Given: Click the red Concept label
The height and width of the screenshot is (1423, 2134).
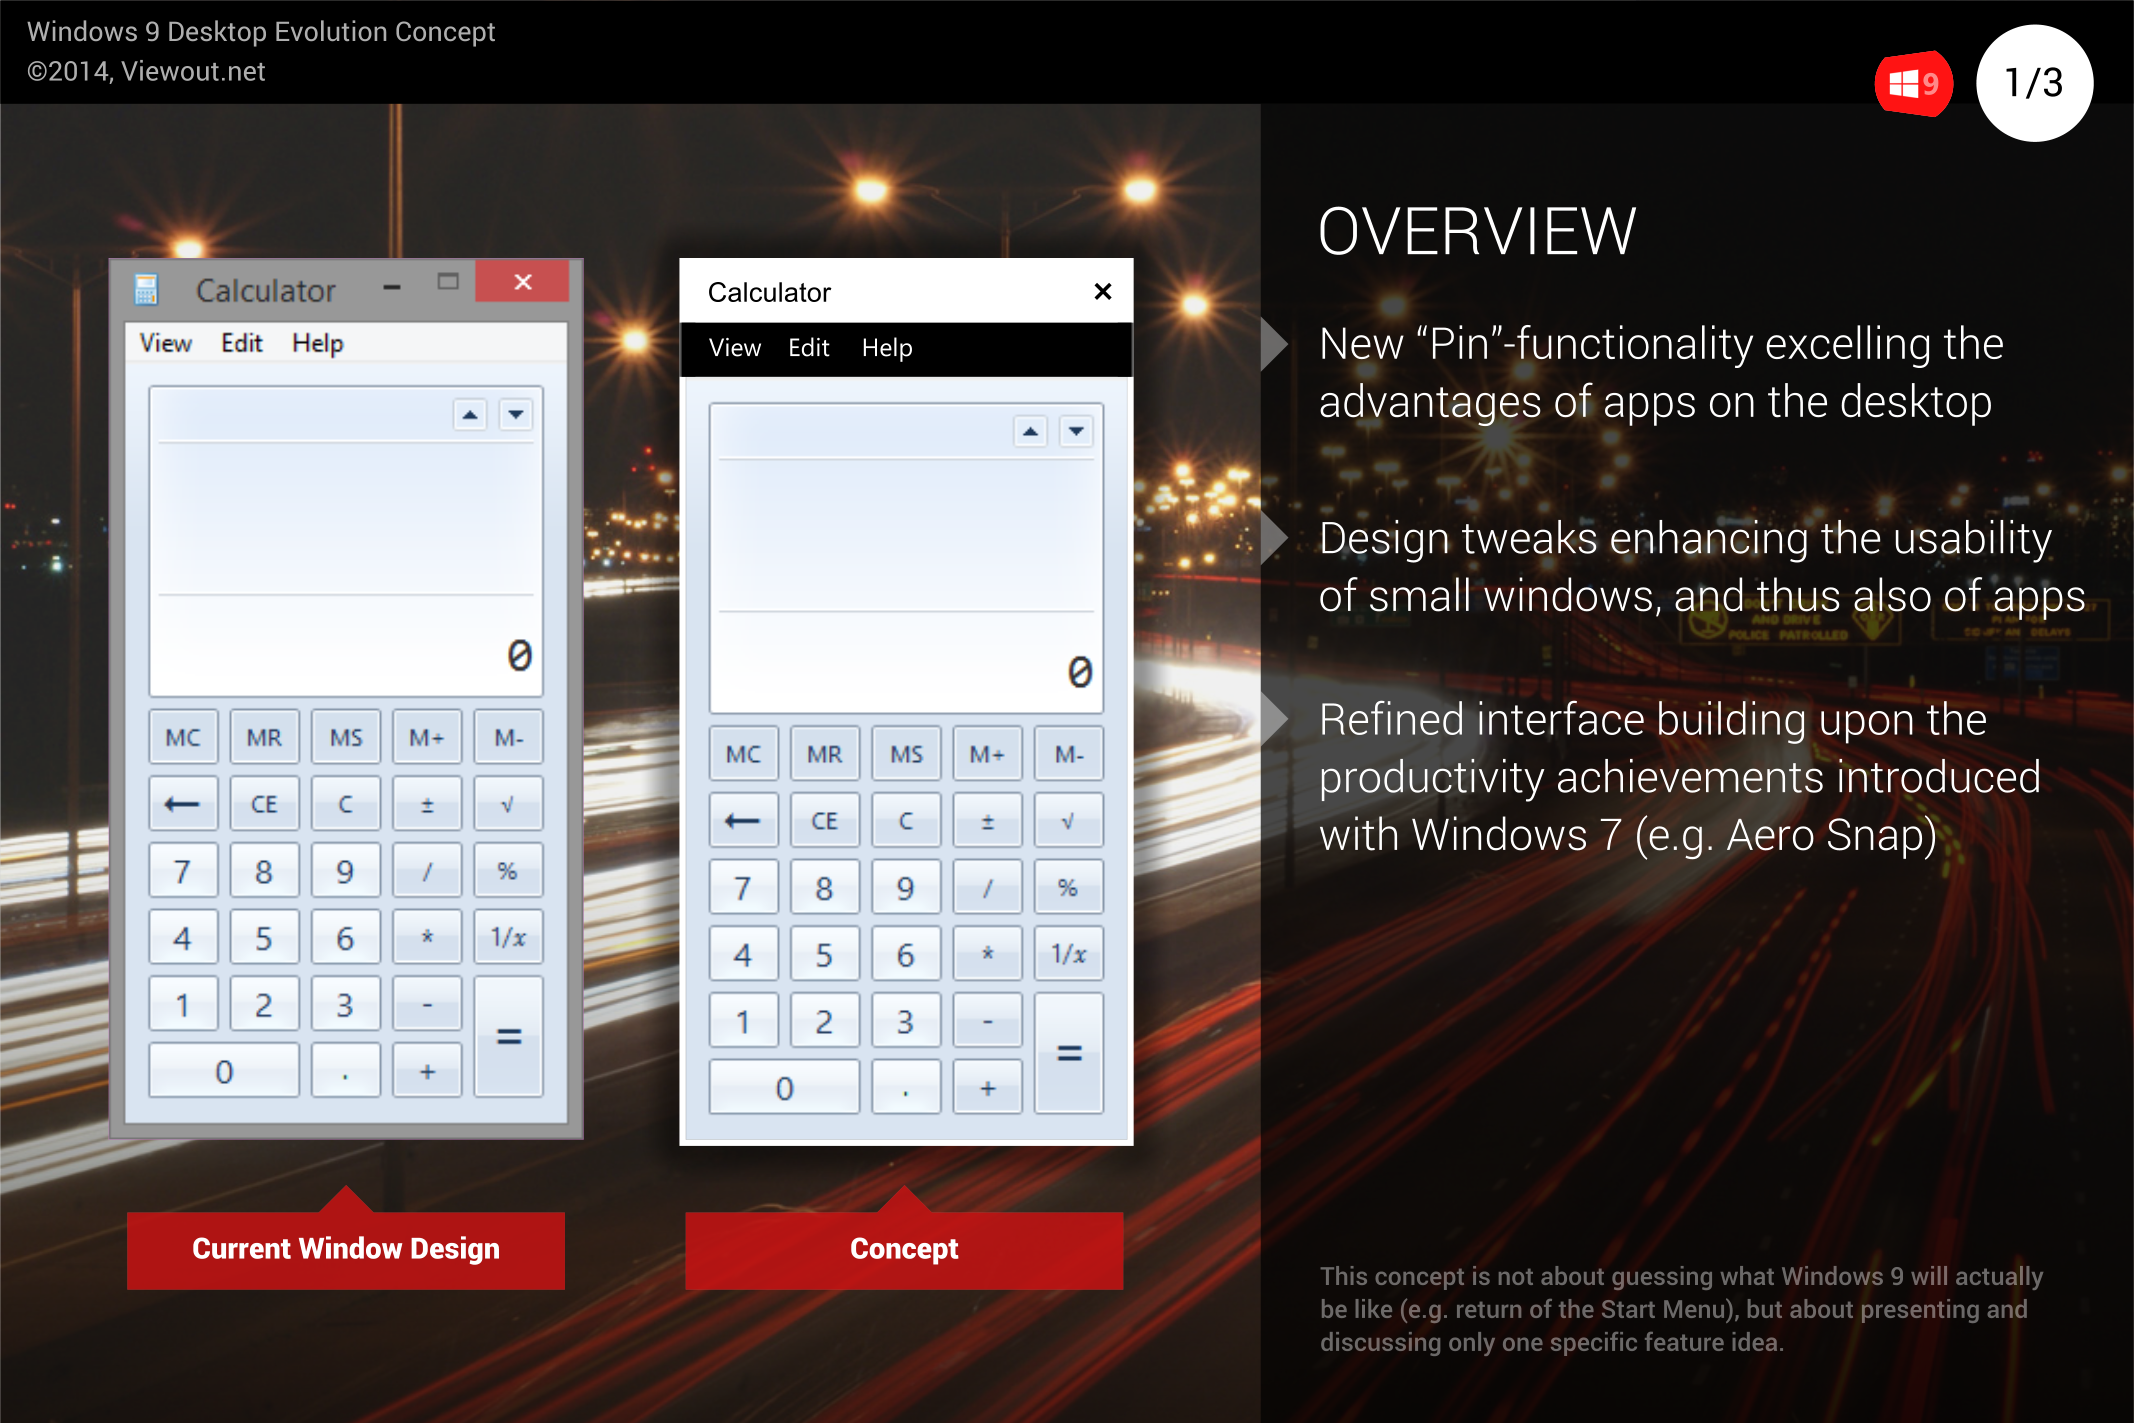Looking at the screenshot, I should point(904,1249).
